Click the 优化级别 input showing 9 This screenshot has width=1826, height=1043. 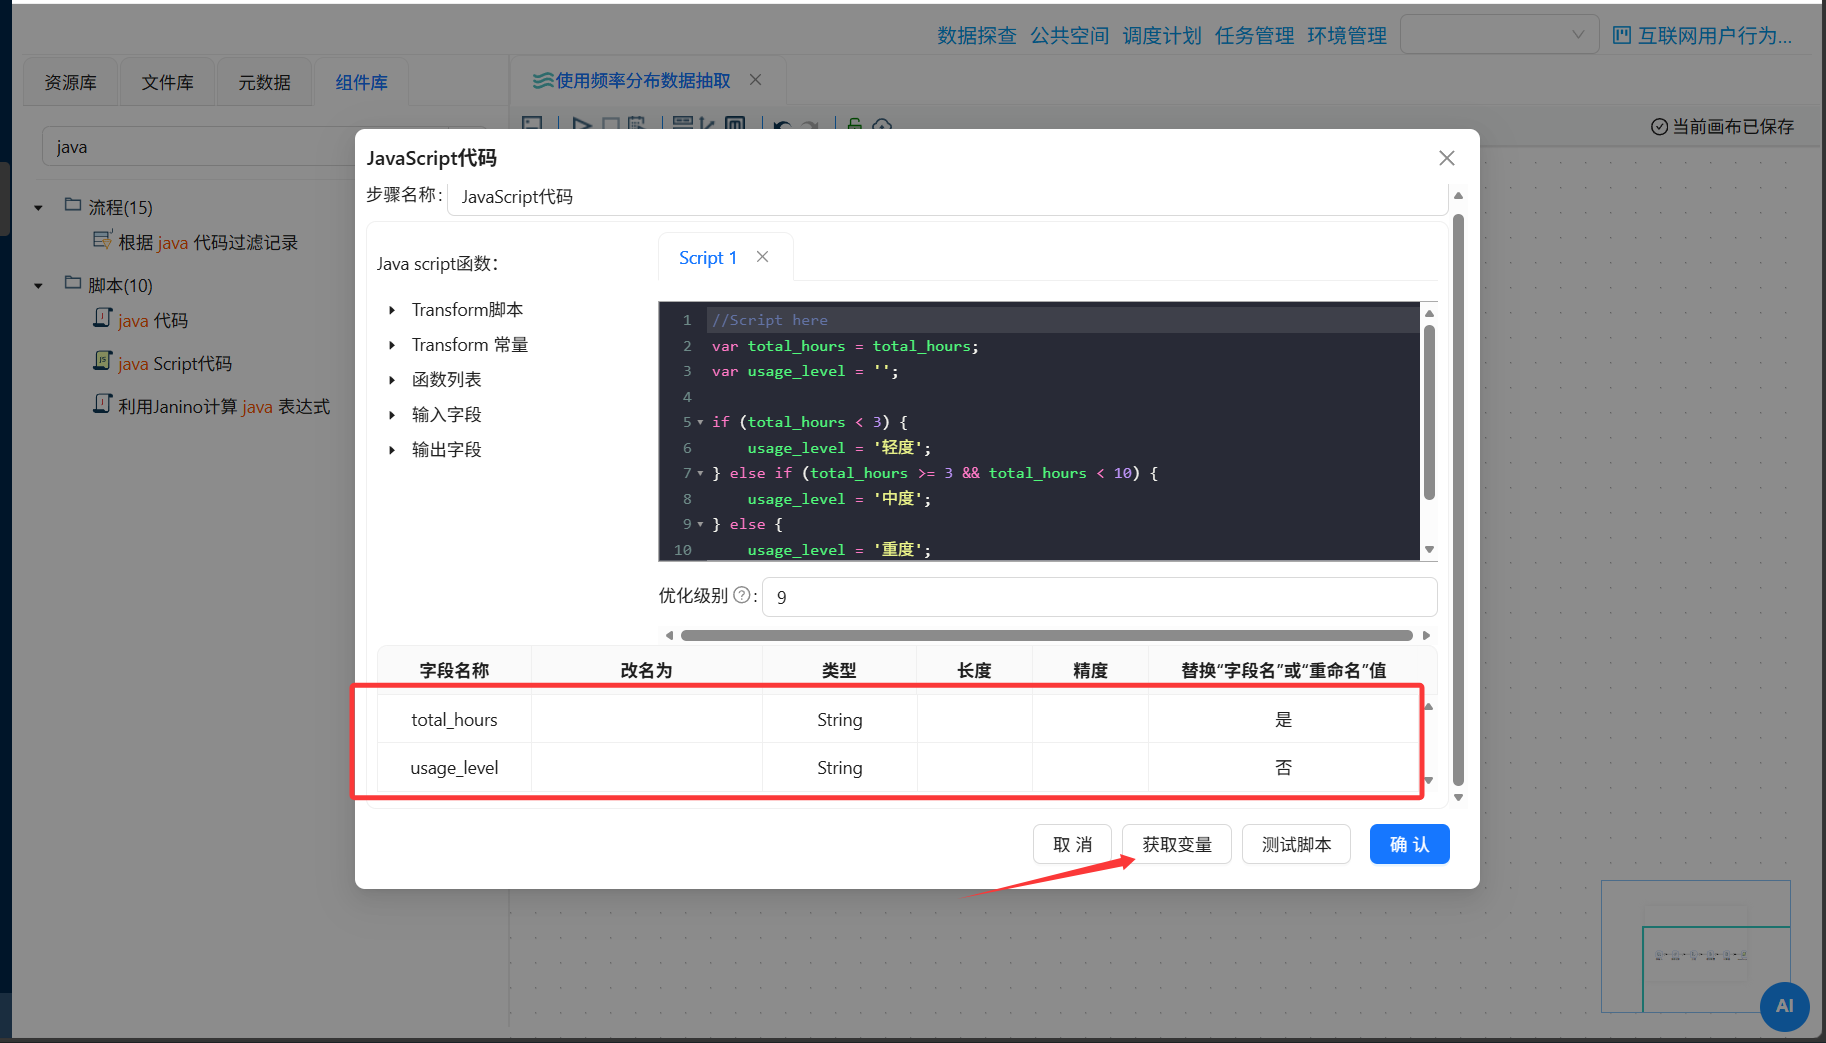point(1099,597)
